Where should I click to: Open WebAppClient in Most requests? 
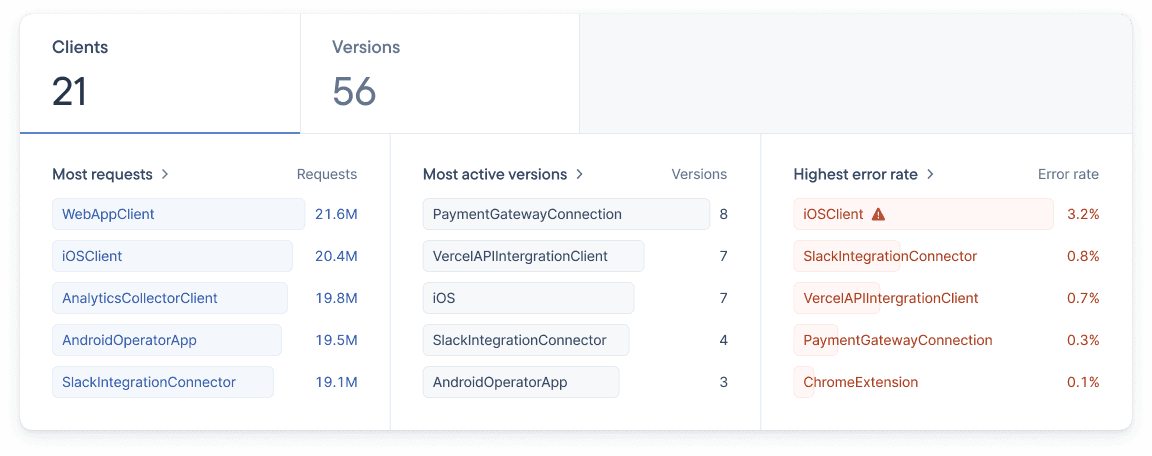108,214
